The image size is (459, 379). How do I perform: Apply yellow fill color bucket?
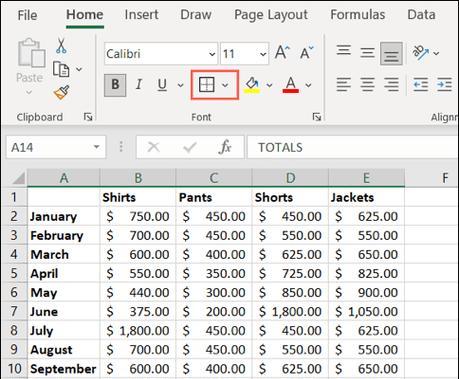[x=252, y=85]
